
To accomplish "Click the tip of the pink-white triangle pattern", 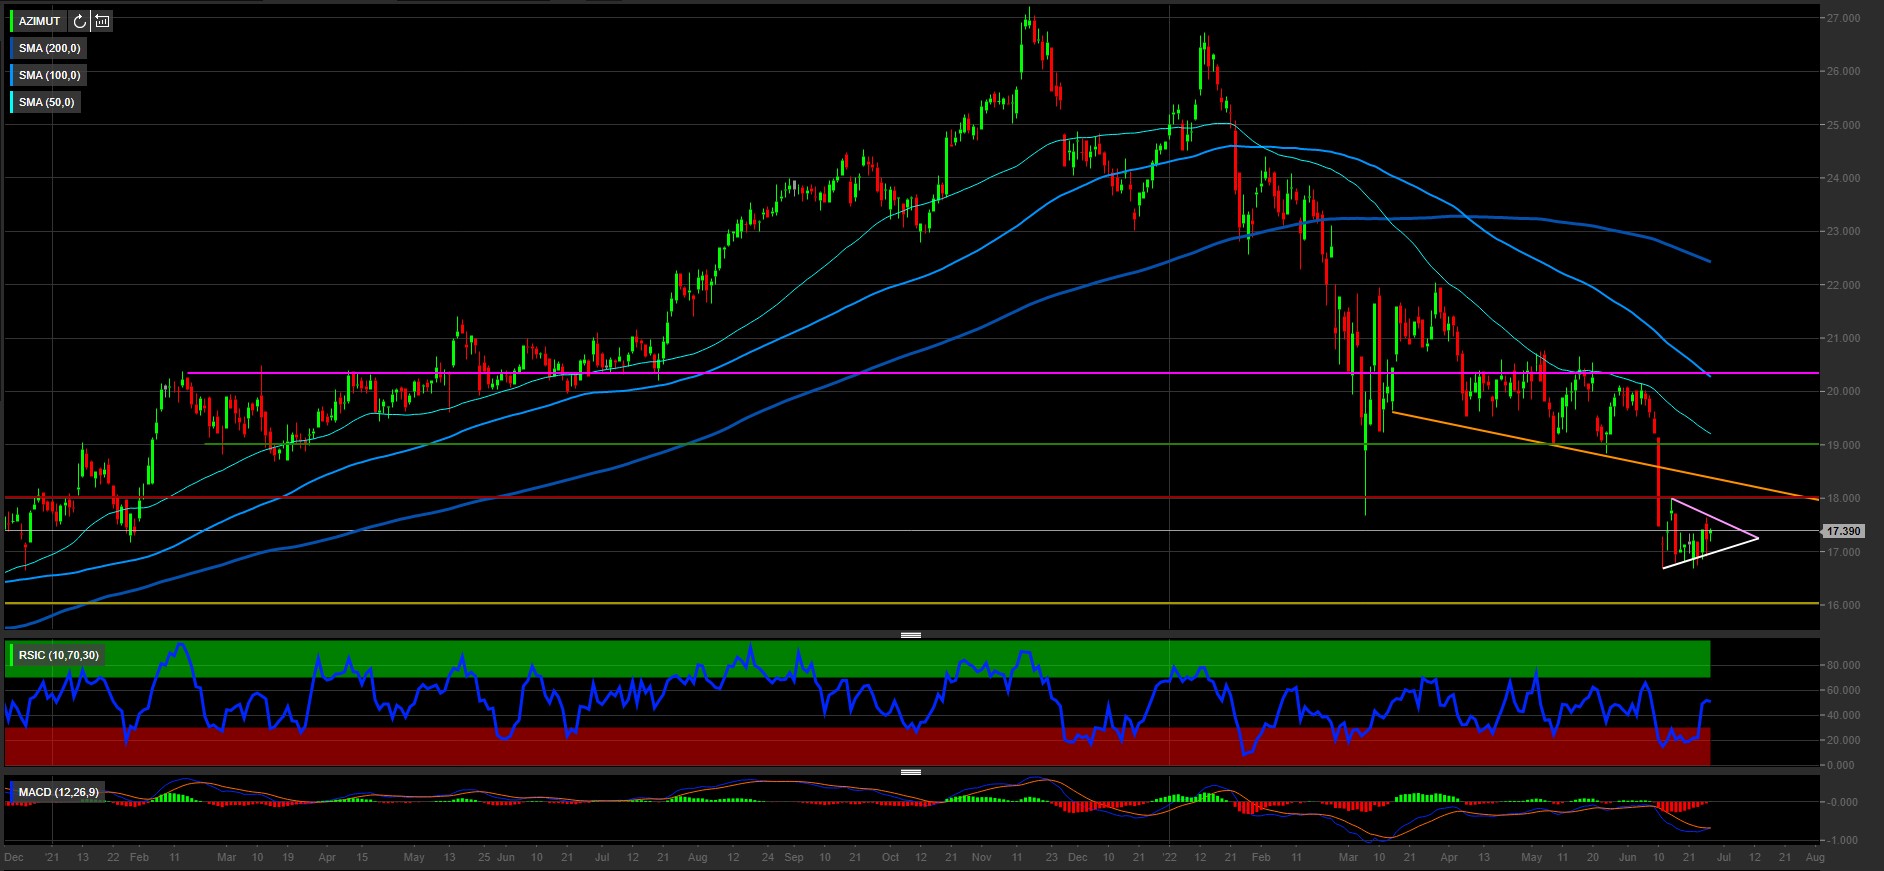I will coord(1757,539).
